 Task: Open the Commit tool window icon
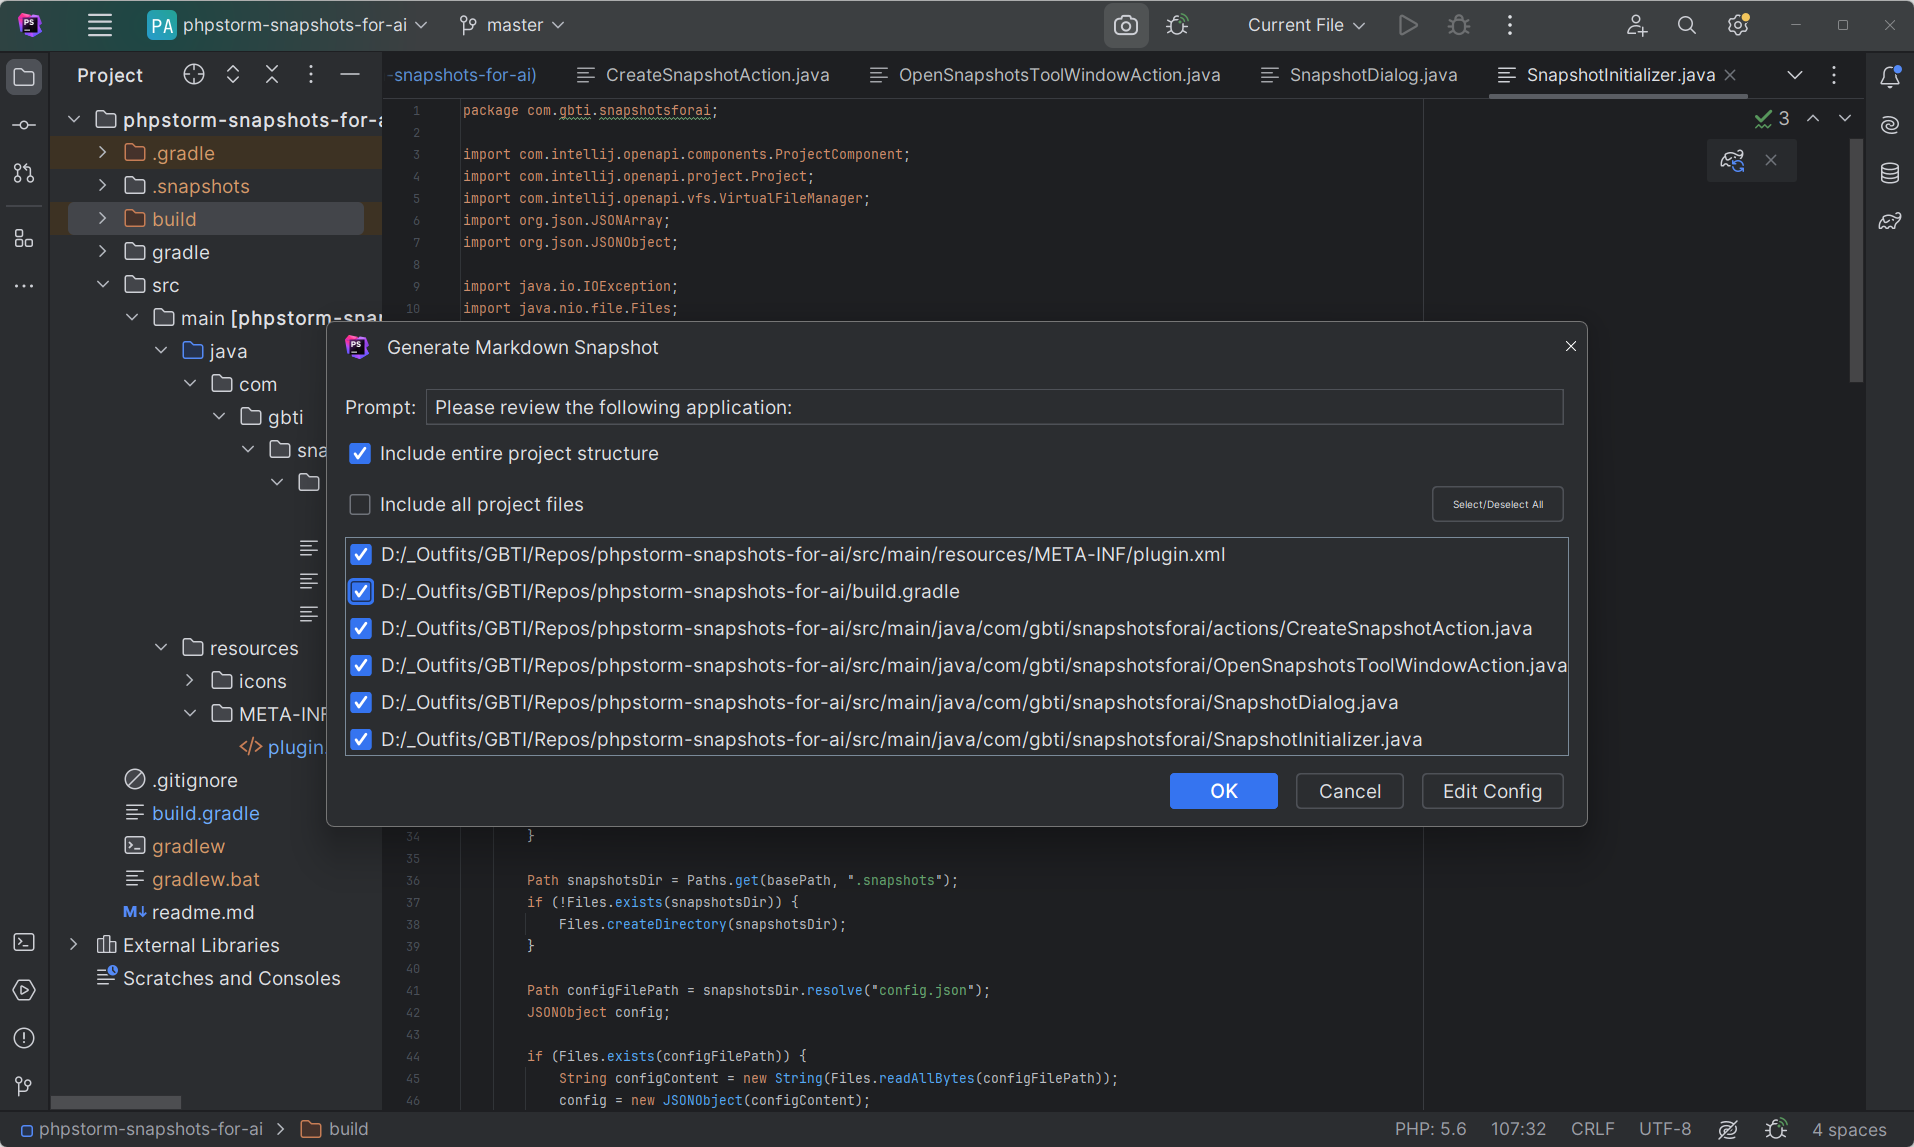pos(24,125)
